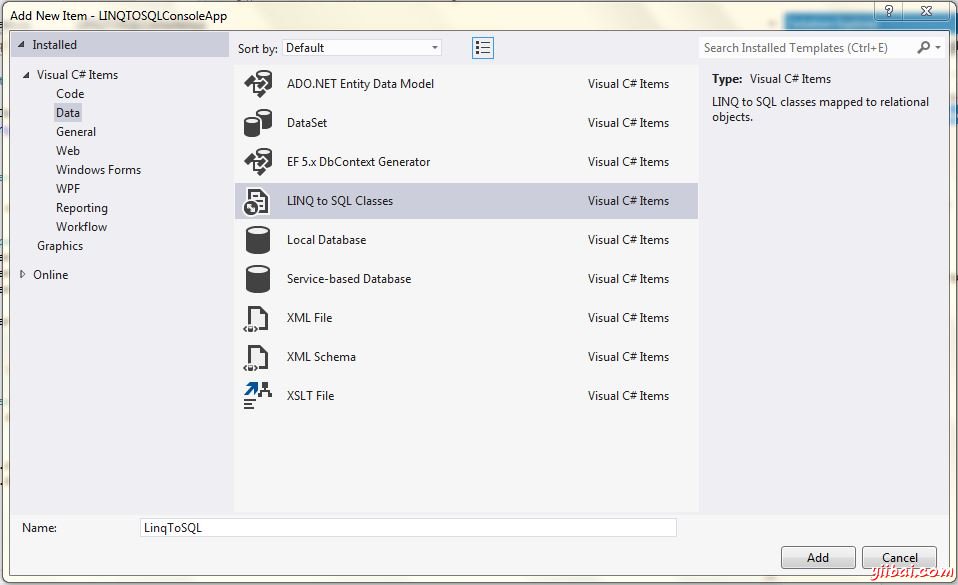Click the Service-based Database icon

click(x=258, y=280)
